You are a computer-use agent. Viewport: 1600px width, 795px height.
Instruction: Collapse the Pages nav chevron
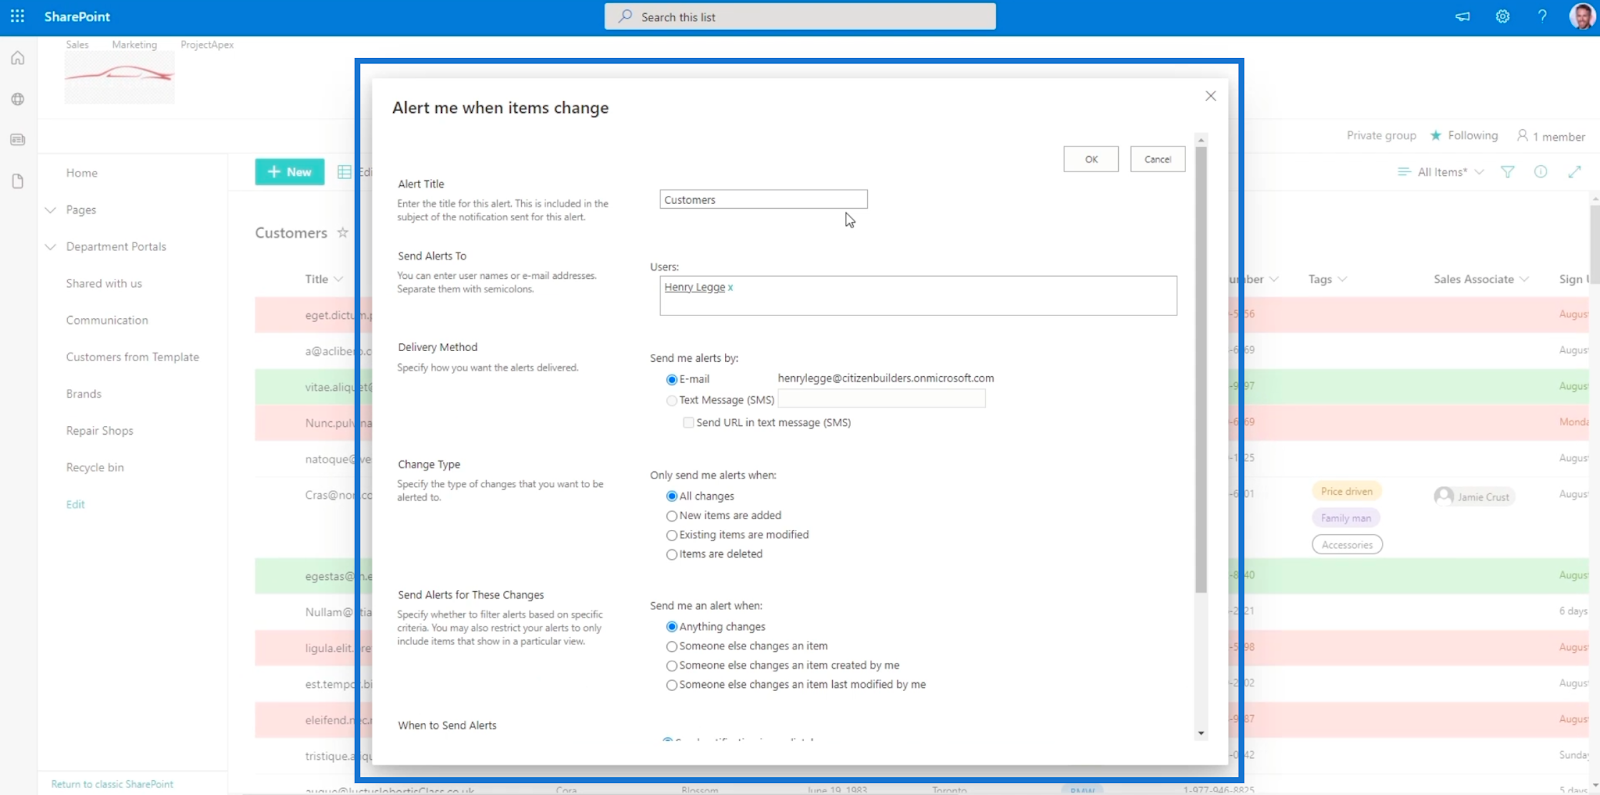(50, 210)
